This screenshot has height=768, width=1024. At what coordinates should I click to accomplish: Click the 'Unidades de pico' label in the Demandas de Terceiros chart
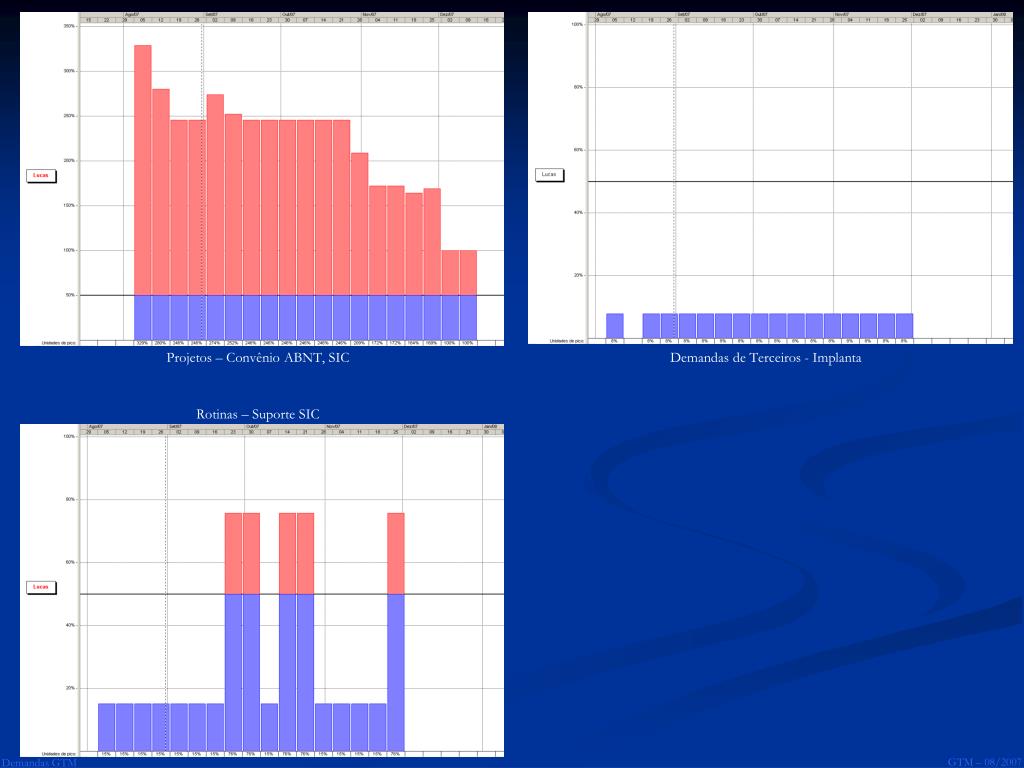tap(566, 341)
